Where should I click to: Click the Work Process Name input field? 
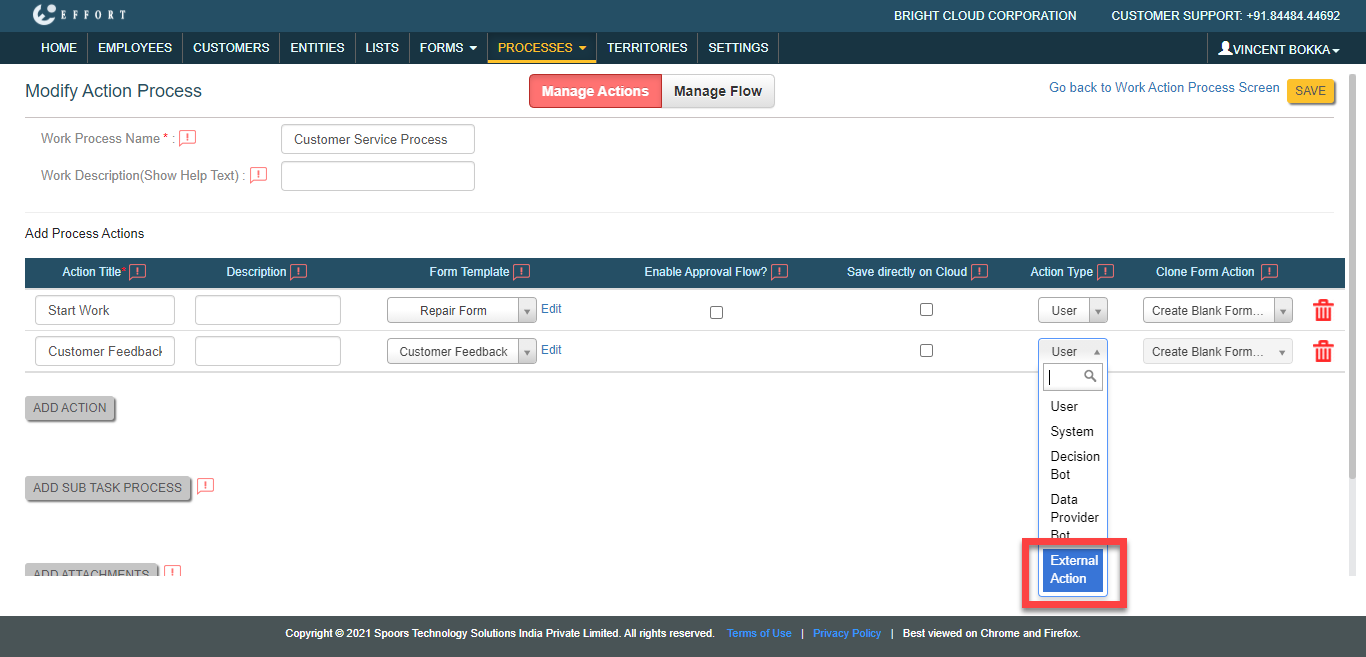click(x=377, y=140)
